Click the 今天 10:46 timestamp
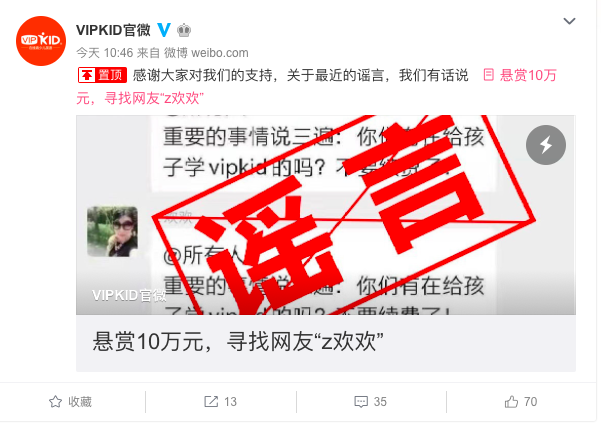Viewport: 601px width, 429px height. (x=105, y=53)
